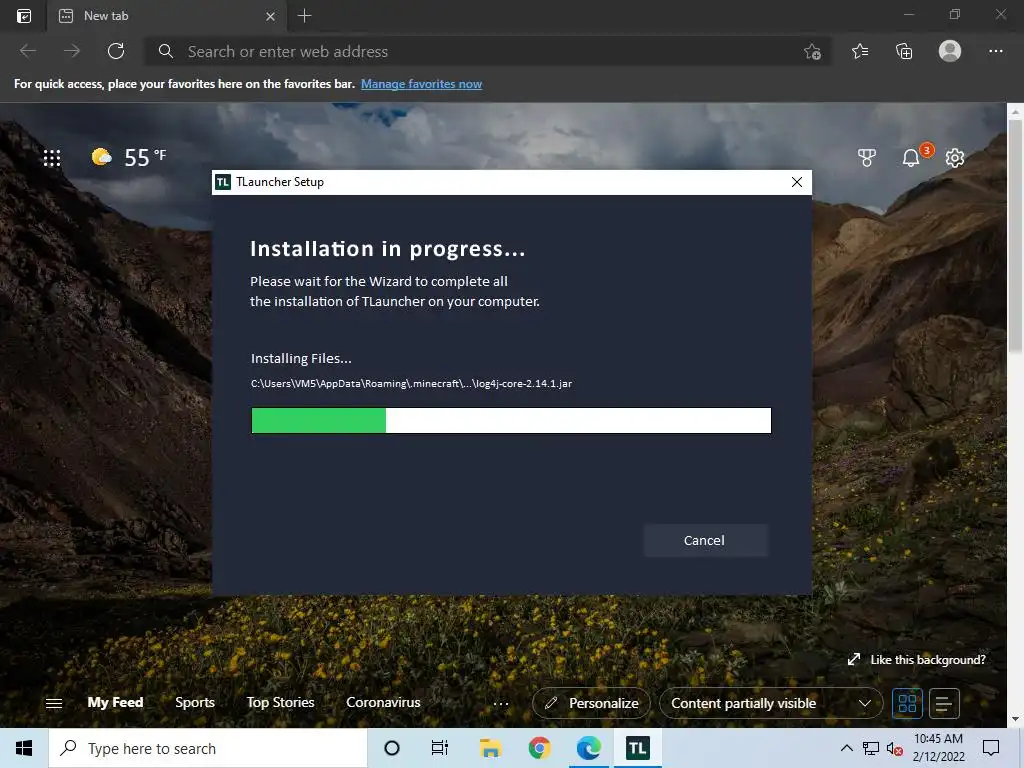
Task: Select the My Feed tab
Action: (116, 703)
